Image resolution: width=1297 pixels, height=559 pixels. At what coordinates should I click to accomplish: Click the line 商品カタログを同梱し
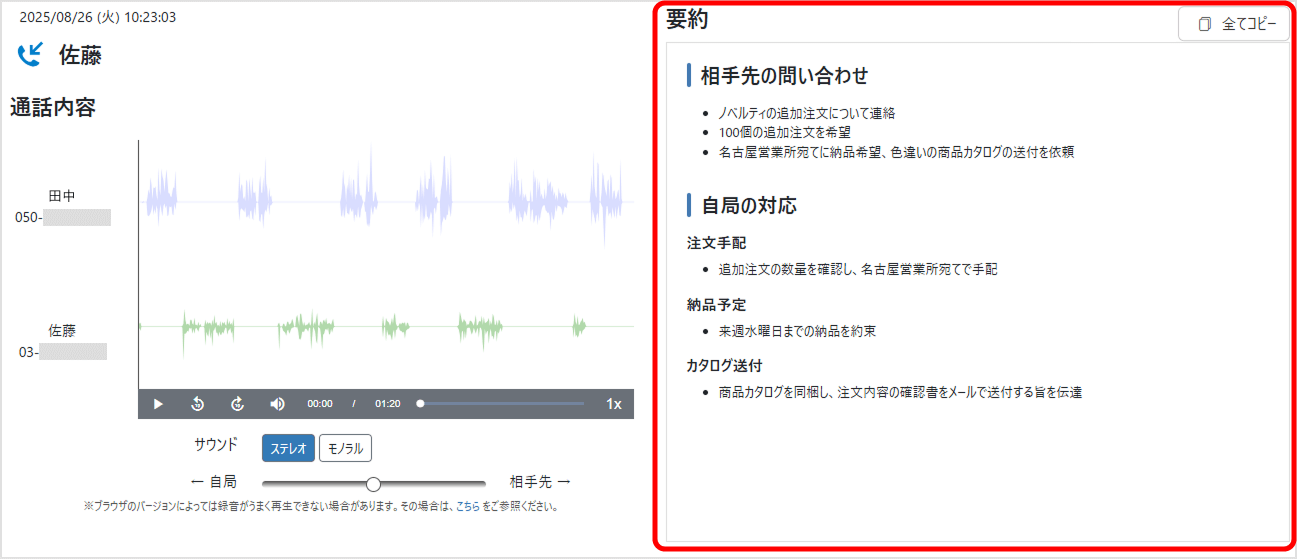click(900, 392)
